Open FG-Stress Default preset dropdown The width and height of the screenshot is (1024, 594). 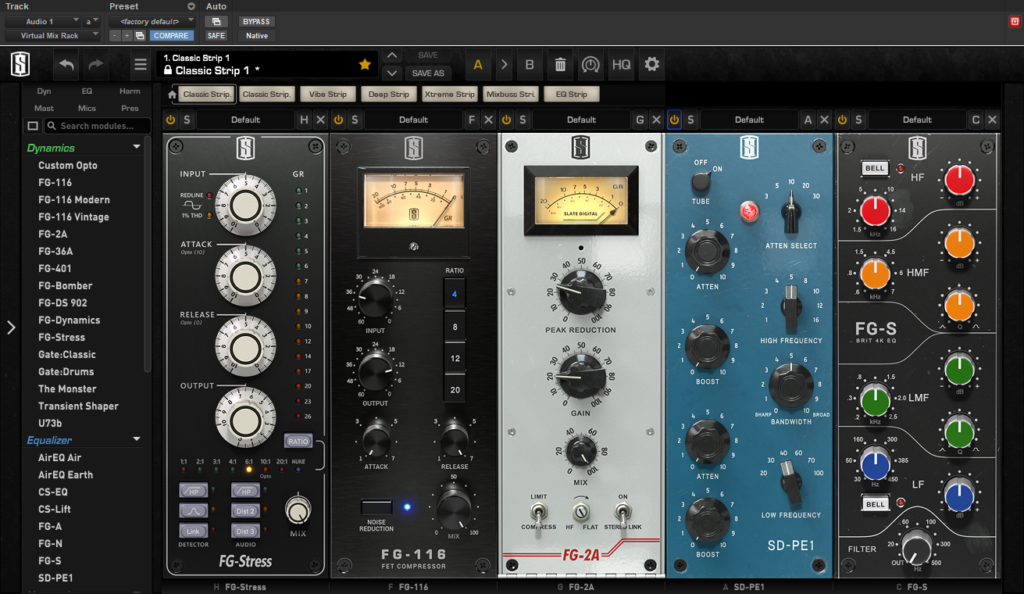(x=245, y=119)
